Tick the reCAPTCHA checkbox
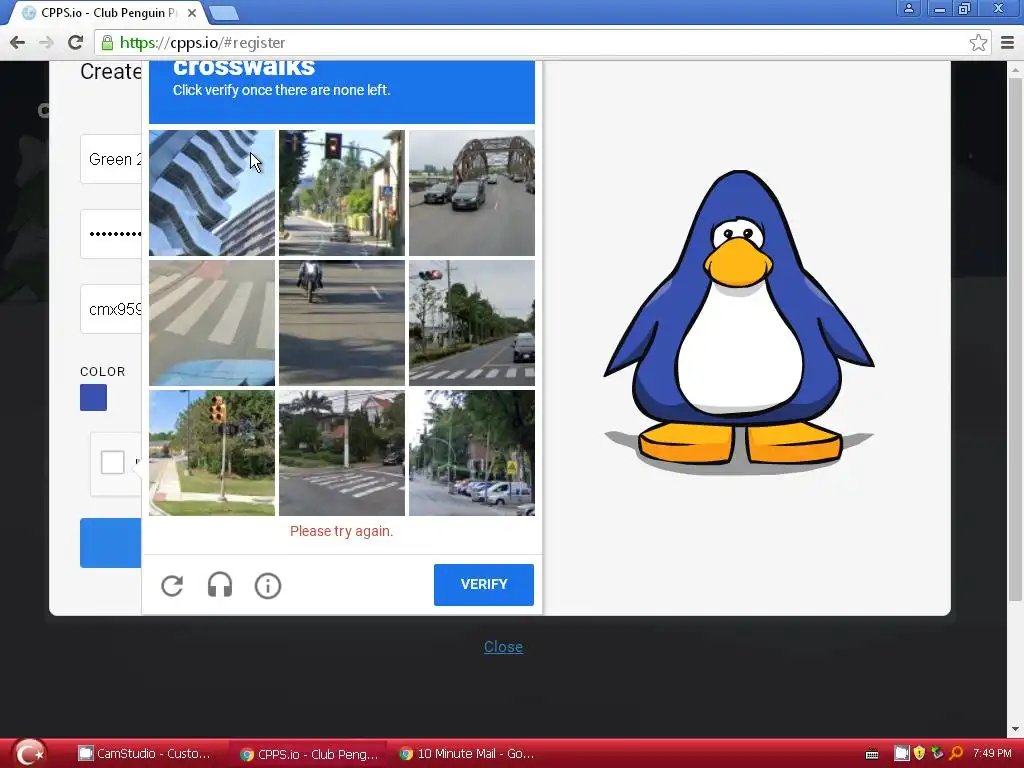 coord(112,462)
